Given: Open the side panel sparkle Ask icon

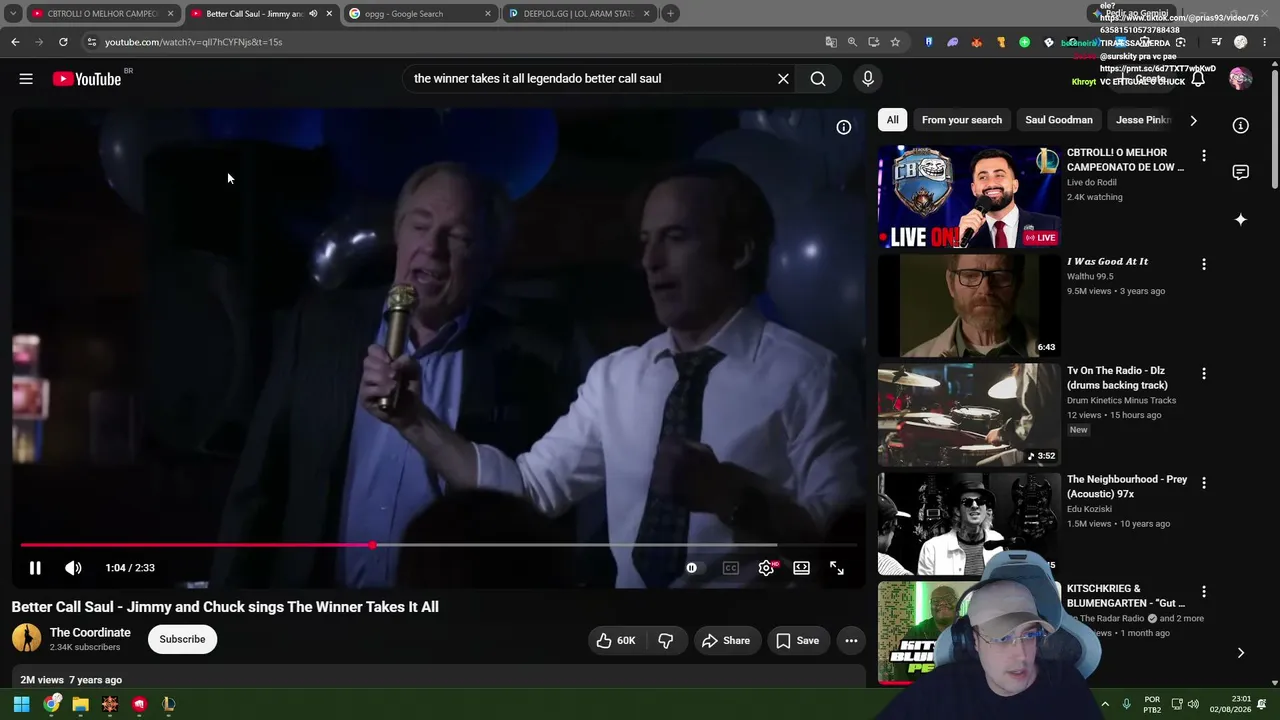Looking at the screenshot, I should point(1240,220).
